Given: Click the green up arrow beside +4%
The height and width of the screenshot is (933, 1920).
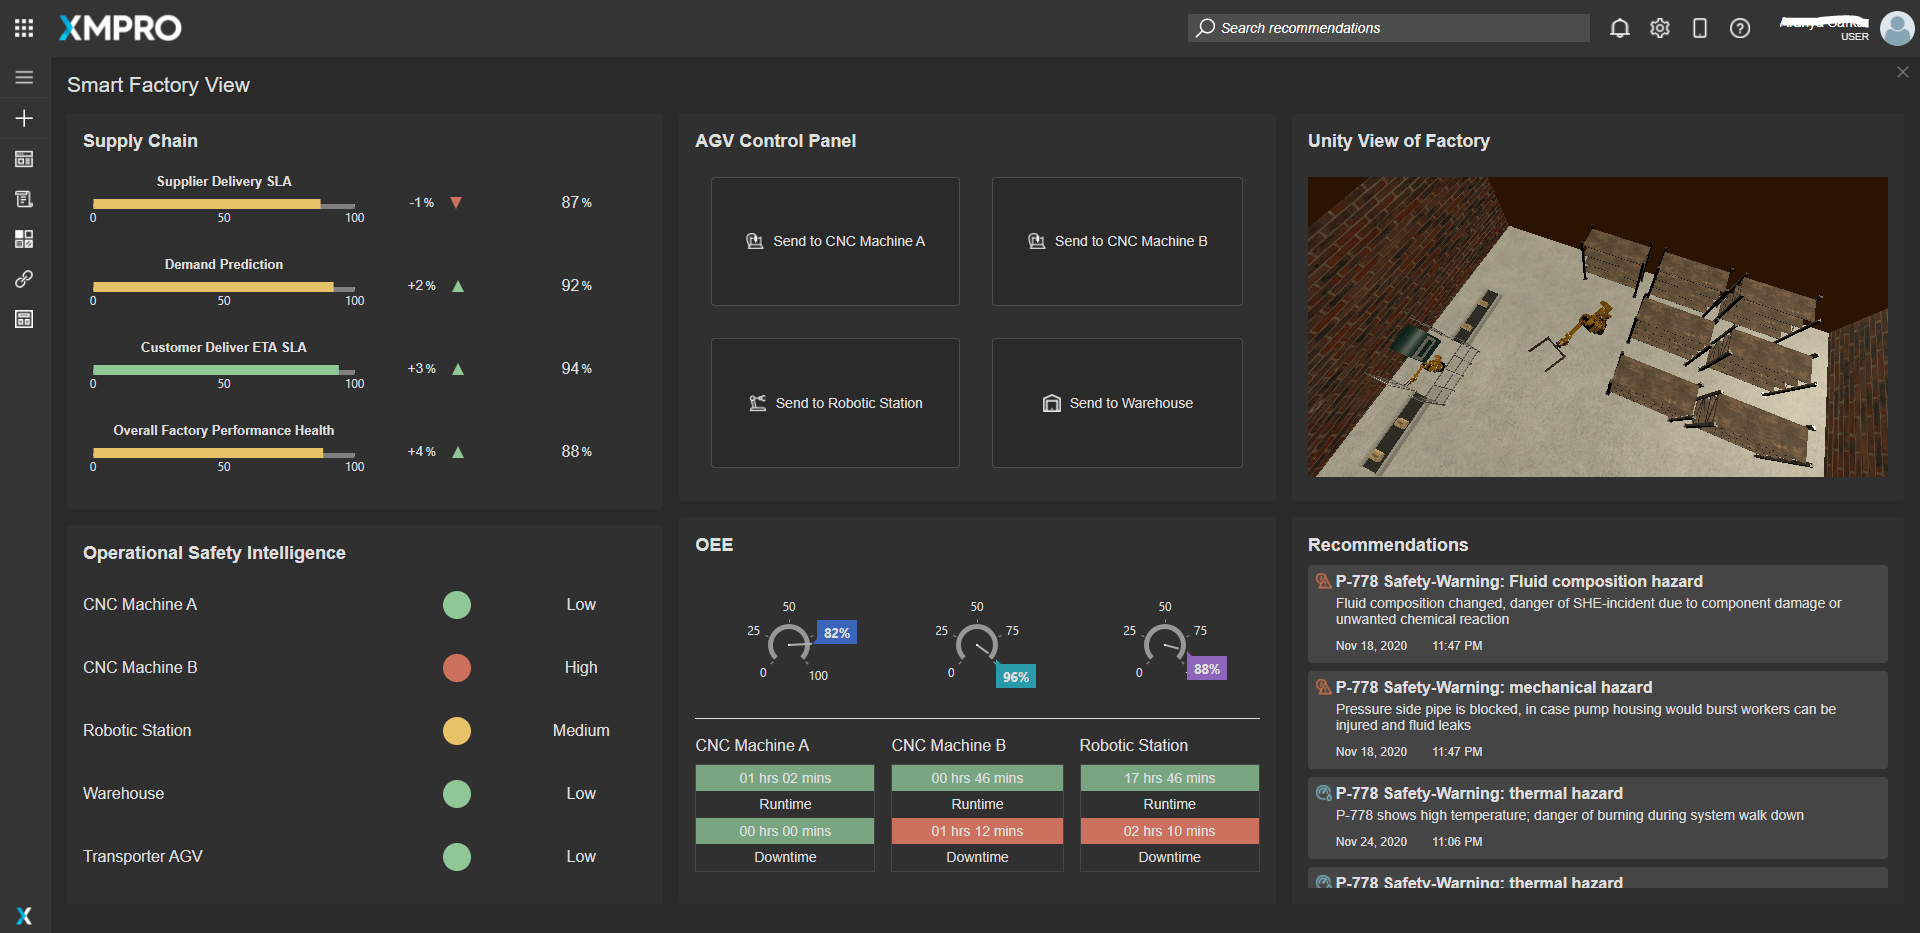Looking at the screenshot, I should click(x=458, y=452).
